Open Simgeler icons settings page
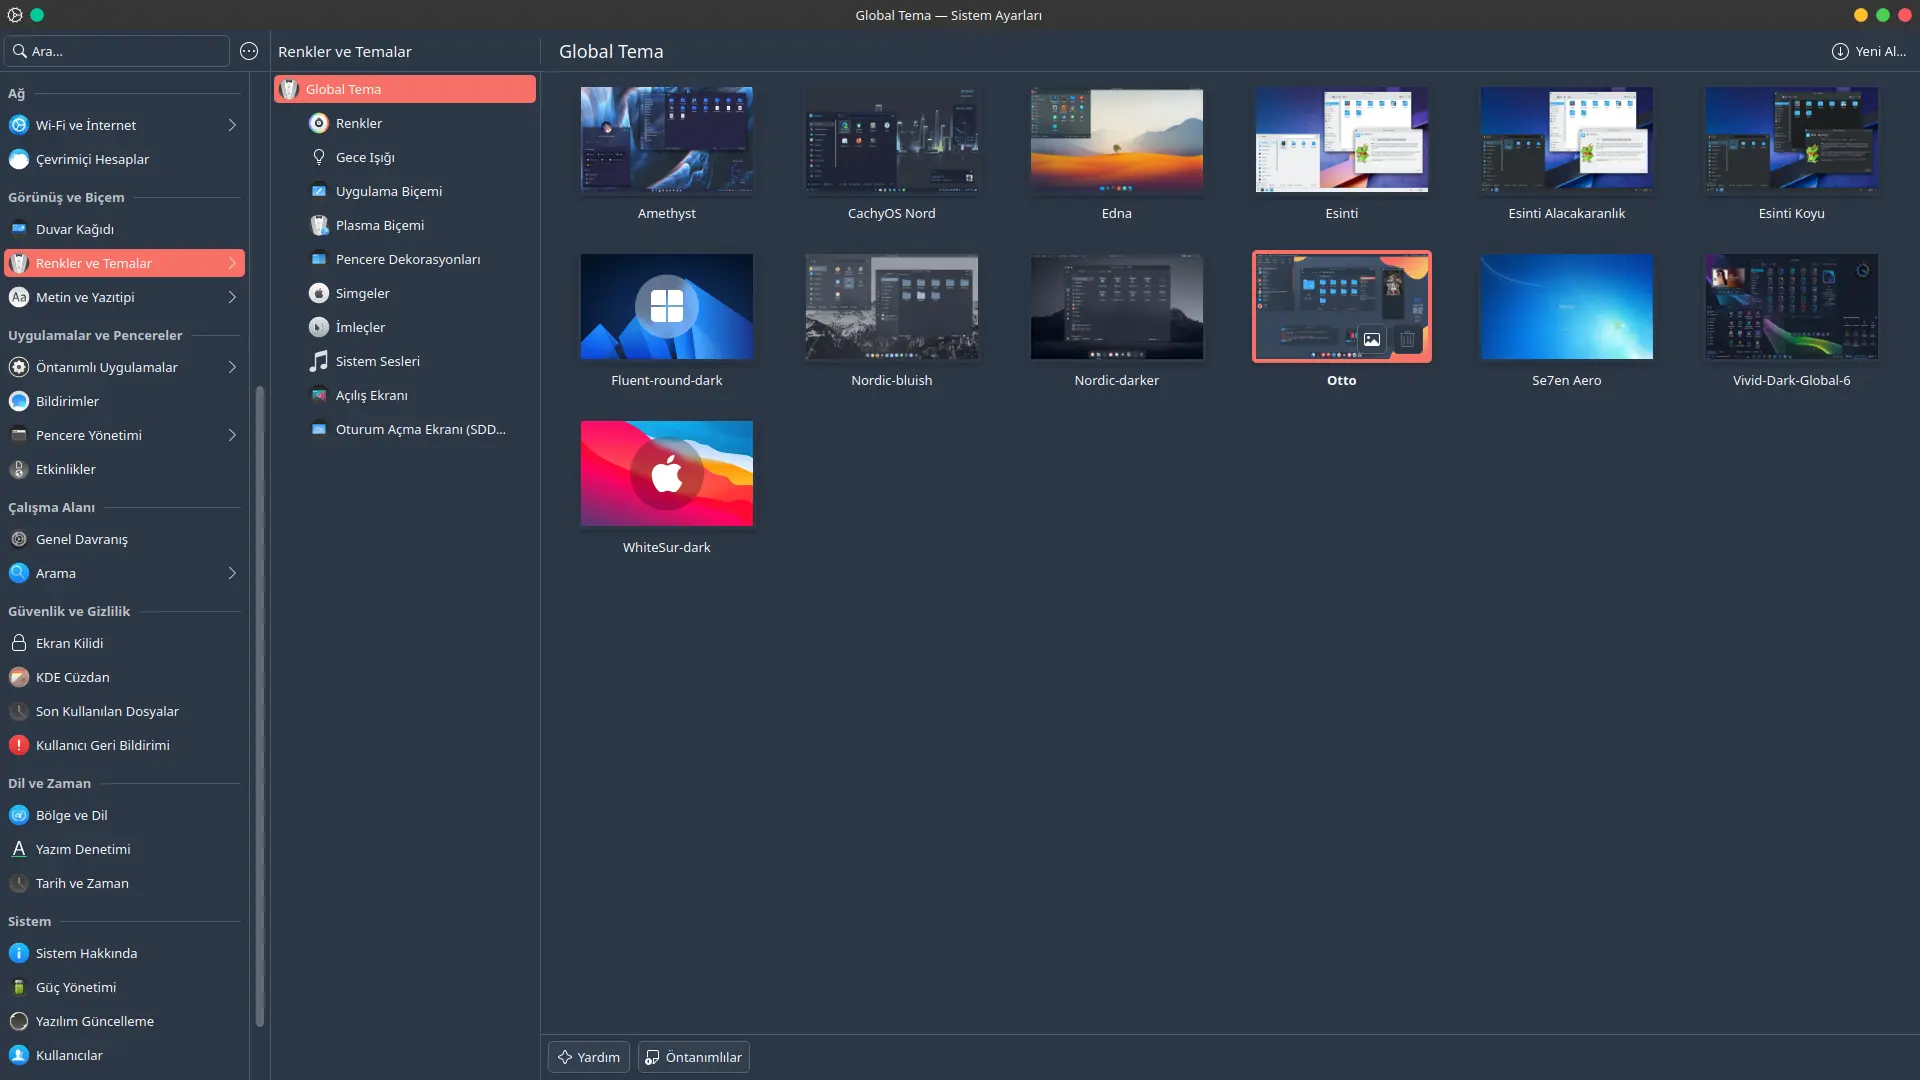The image size is (1920, 1080). (x=405, y=293)
